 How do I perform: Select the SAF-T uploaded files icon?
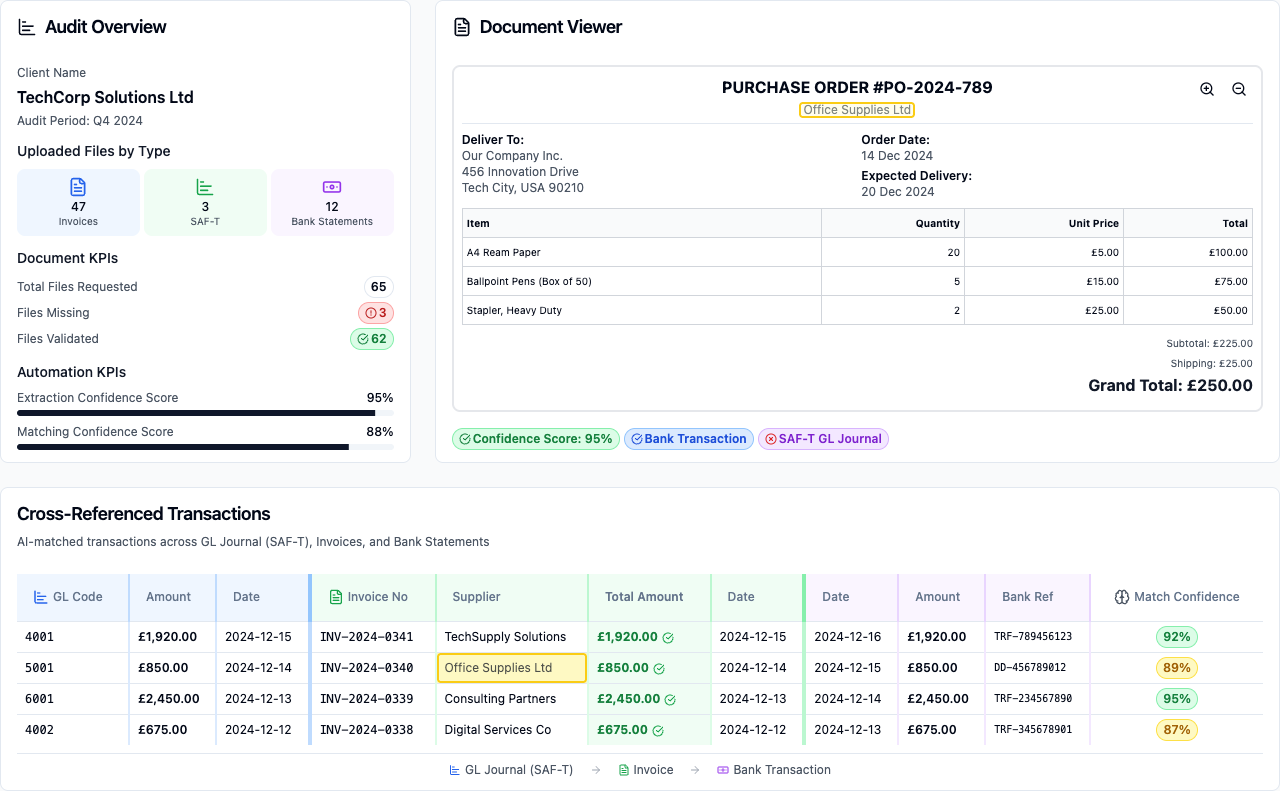[205, 186]
